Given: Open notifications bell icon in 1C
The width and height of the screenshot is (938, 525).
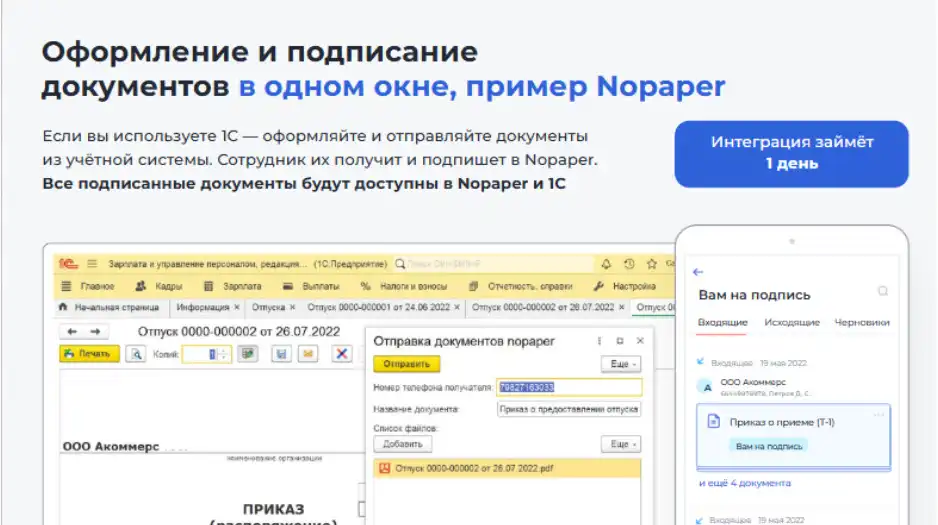Looking at the screenshot, I should coord(606,264).
